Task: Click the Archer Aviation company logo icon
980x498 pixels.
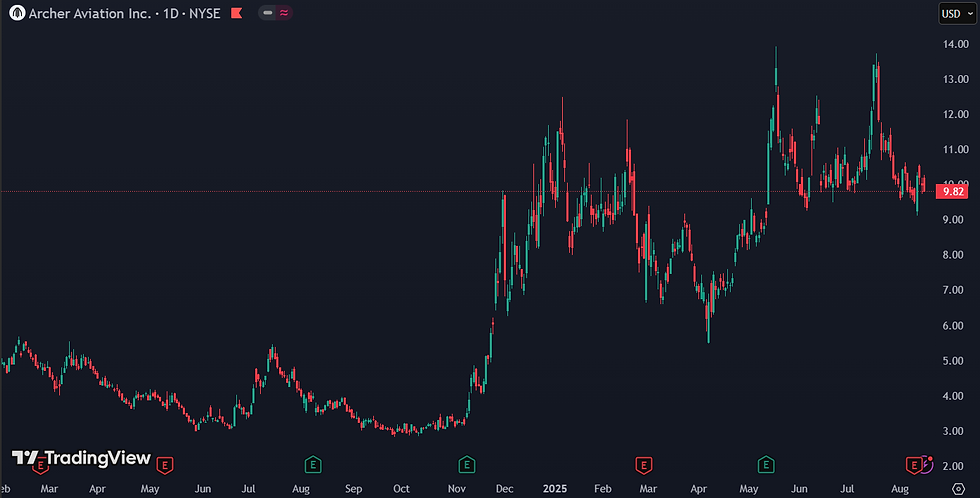Action: coord(18,13)
